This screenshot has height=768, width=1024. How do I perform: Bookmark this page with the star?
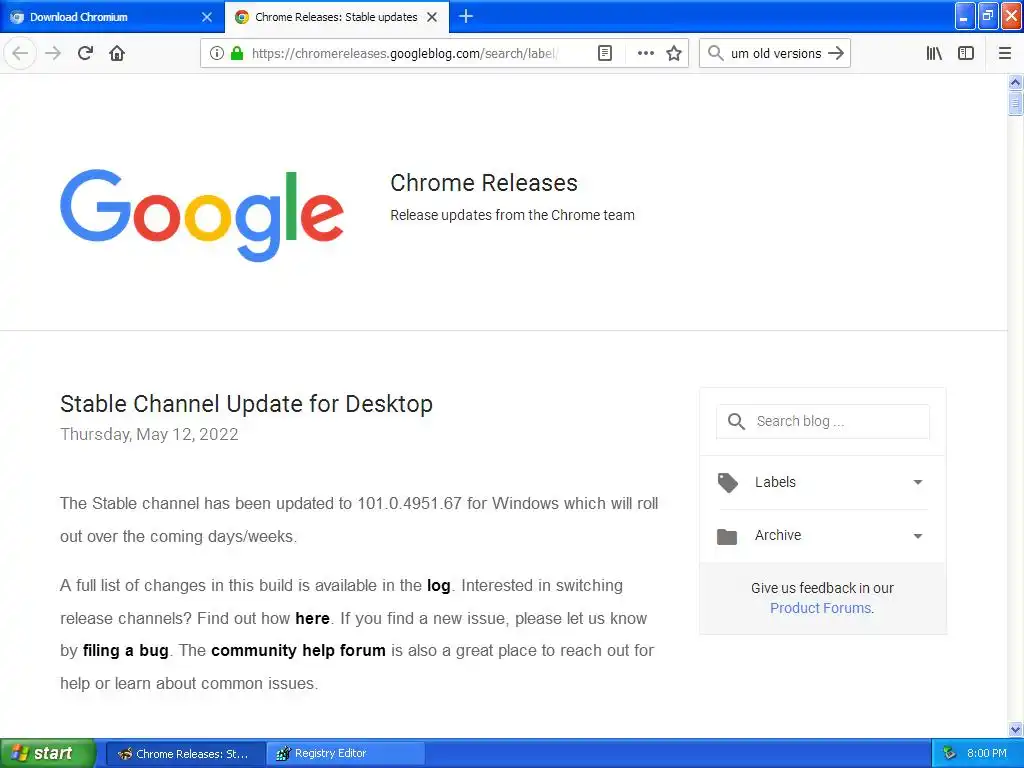[x=674, y=53]
